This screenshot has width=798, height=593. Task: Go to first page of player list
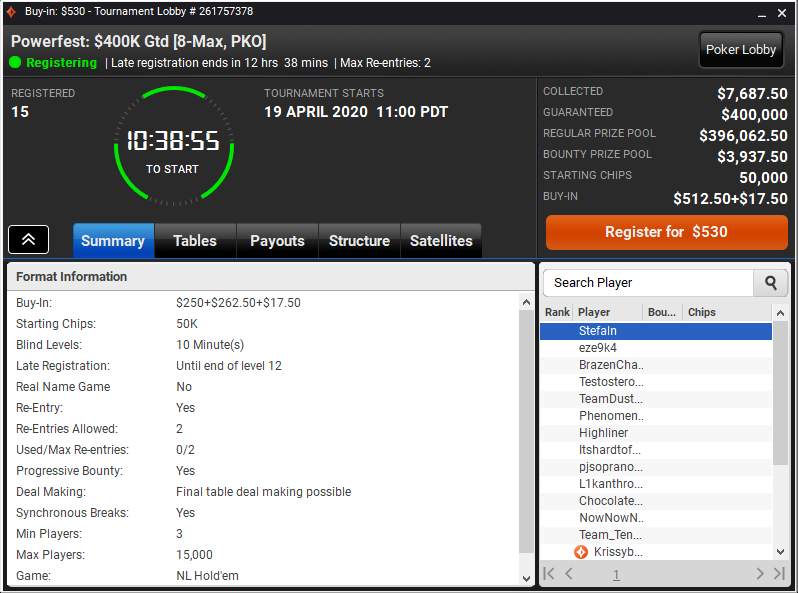tap(549, 574)
